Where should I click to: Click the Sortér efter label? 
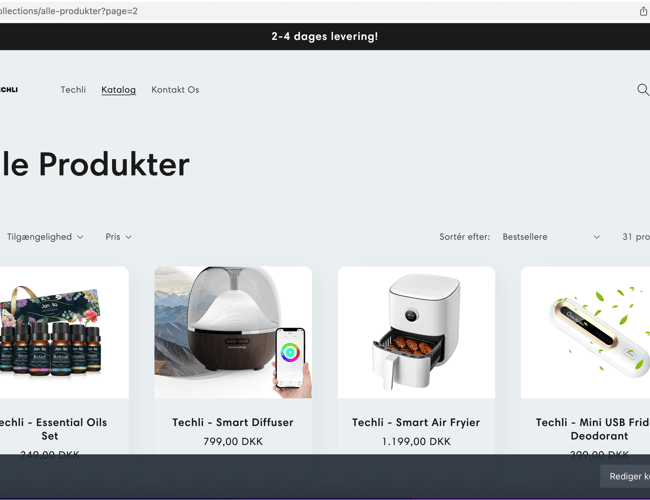tap(464, 237)
